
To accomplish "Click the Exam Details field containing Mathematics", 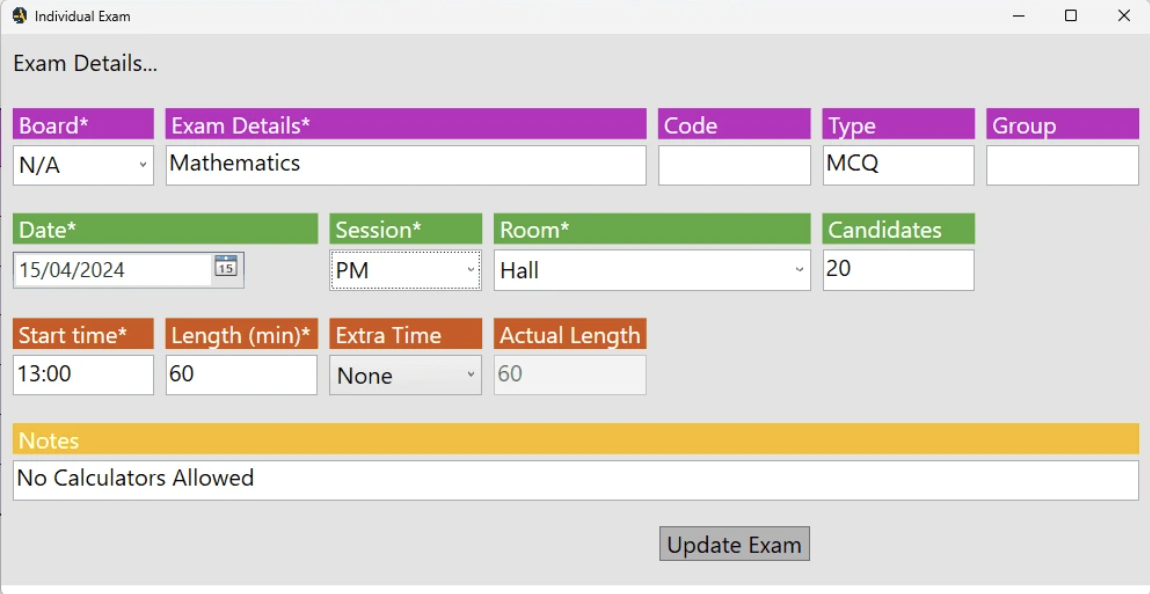I will tap(405, 165).
